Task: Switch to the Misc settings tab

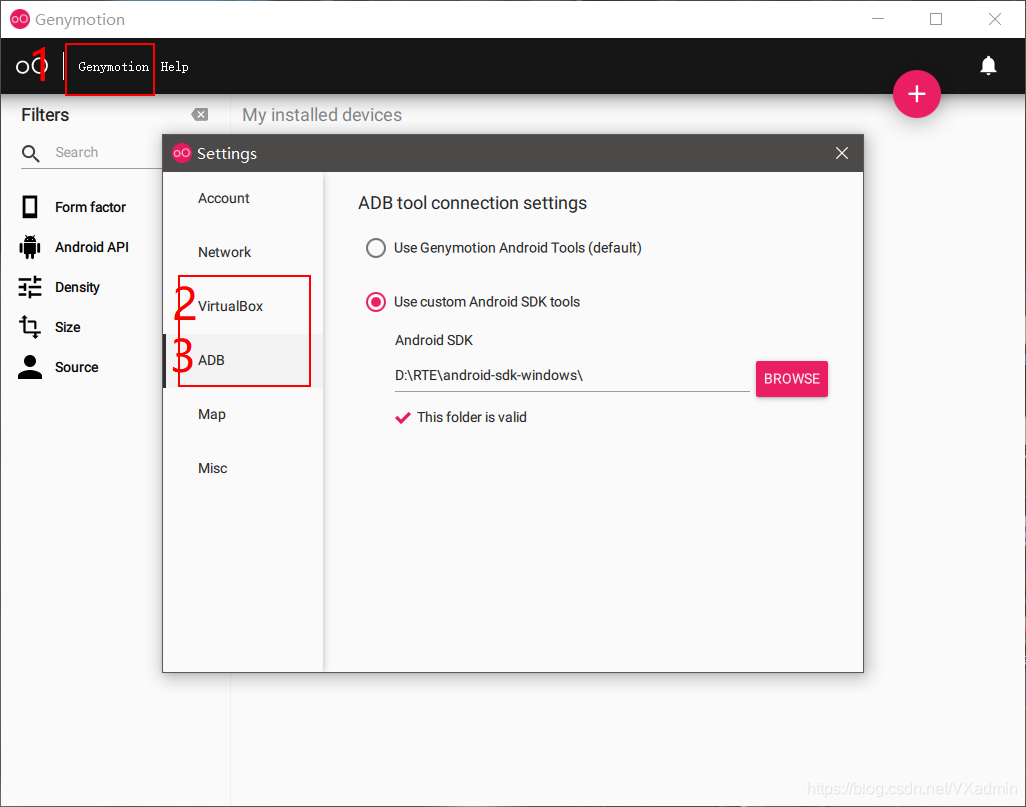Action: click(x=243, y=468)
